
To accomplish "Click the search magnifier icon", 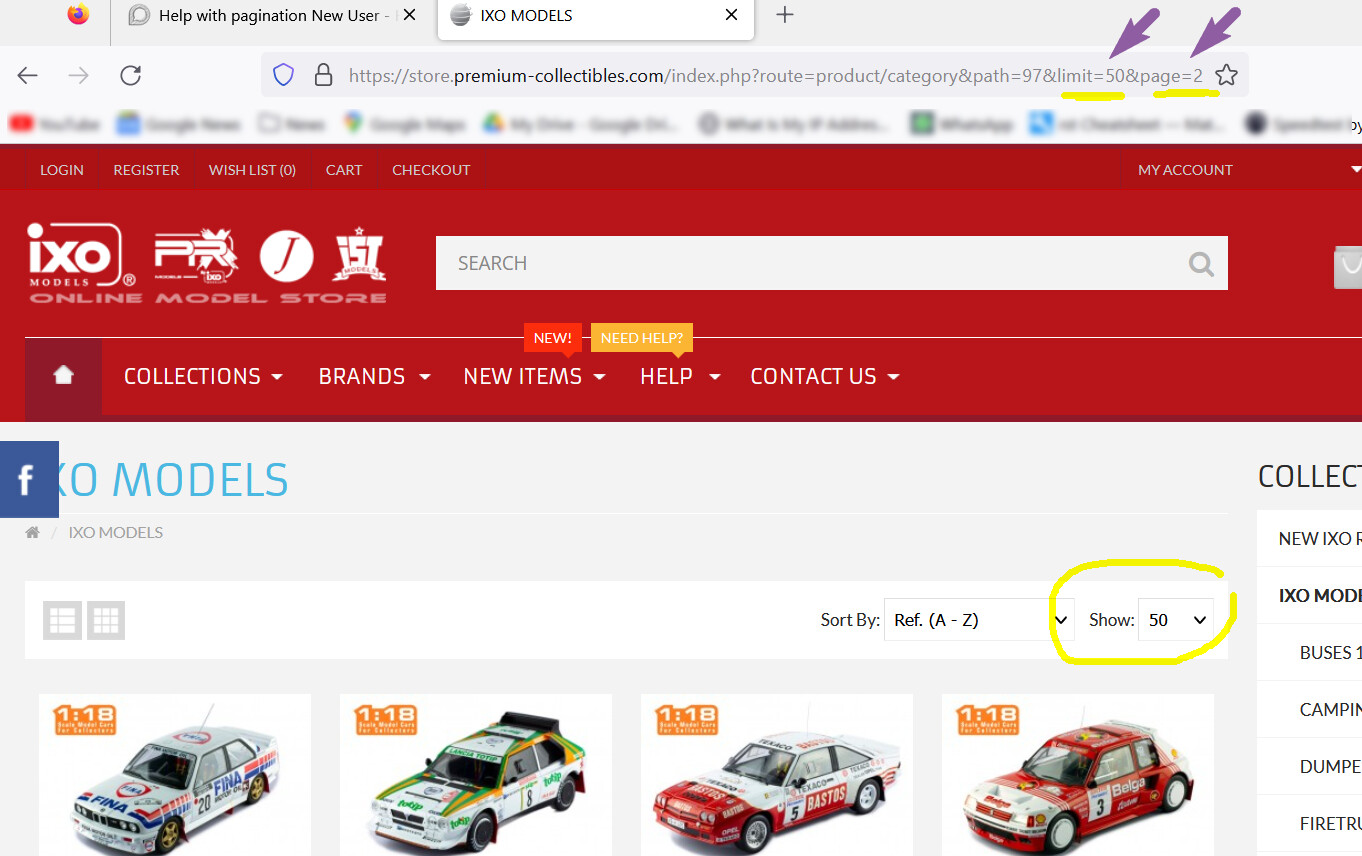I will pos(1200,264).
